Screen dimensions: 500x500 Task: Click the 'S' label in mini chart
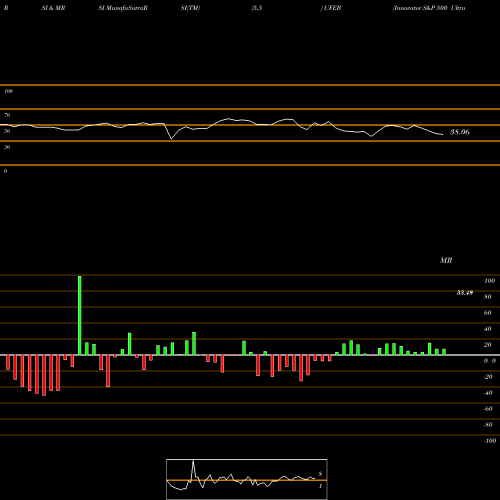[320, 474]
